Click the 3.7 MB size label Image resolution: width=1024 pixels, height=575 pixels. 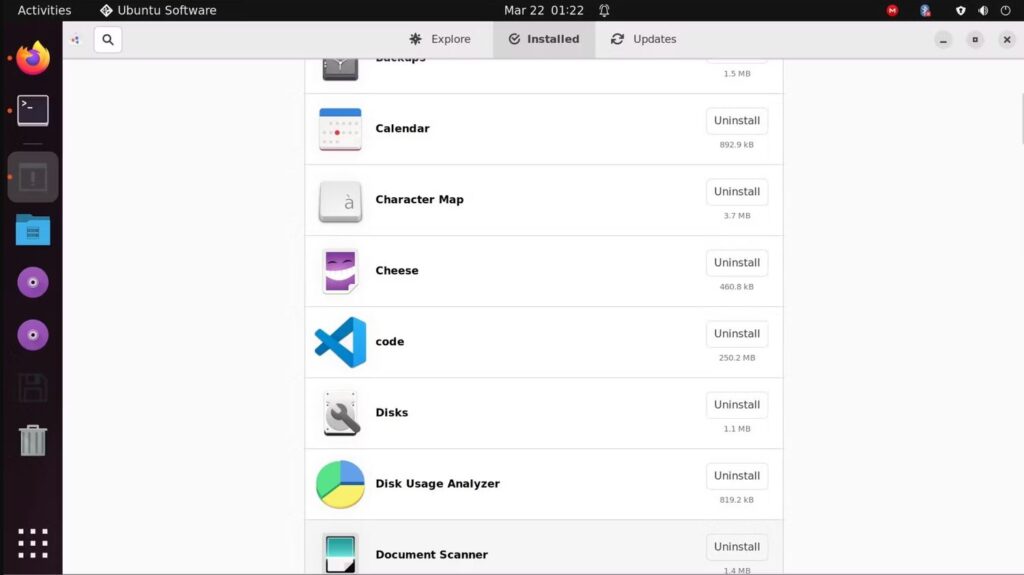(737, 216)
